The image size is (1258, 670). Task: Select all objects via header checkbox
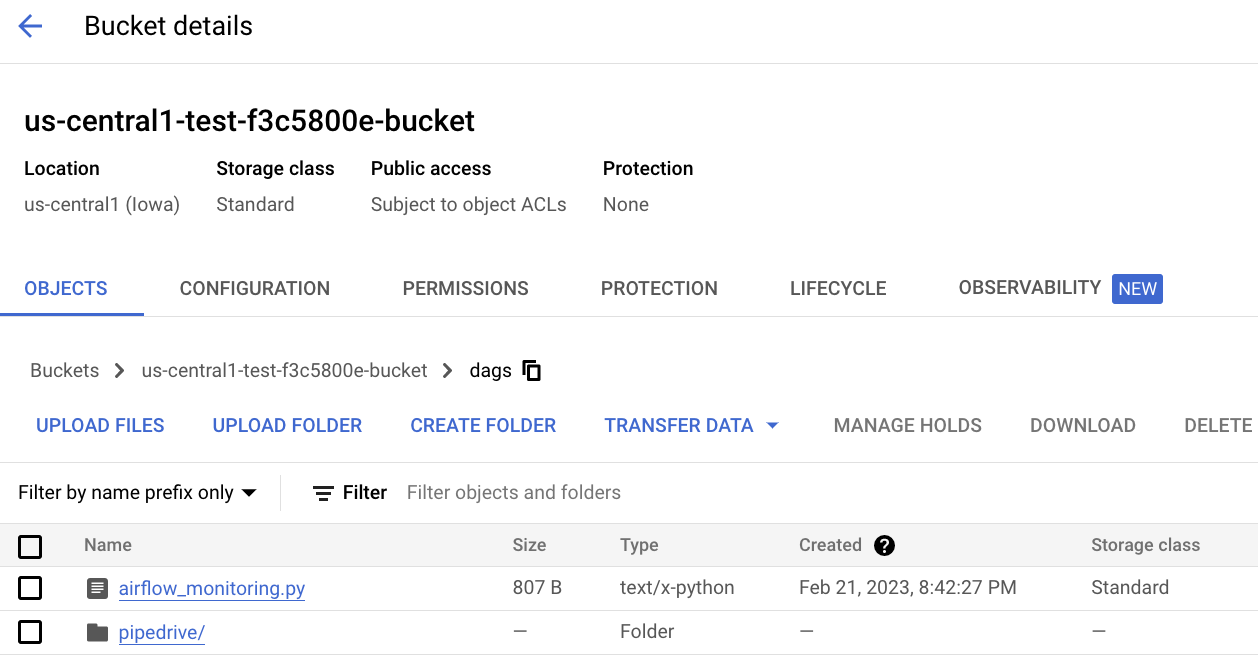click(x=30, y=546)
